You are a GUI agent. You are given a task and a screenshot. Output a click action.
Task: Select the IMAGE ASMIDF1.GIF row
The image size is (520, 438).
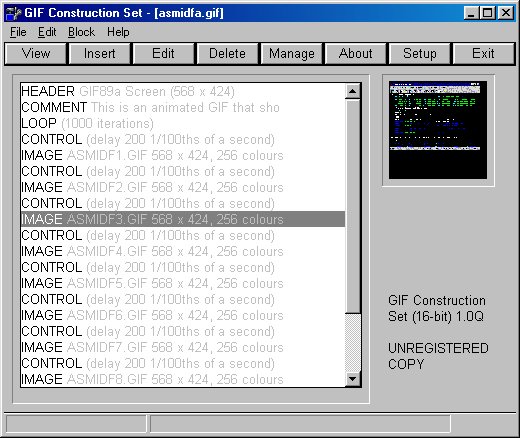point(183,155)
